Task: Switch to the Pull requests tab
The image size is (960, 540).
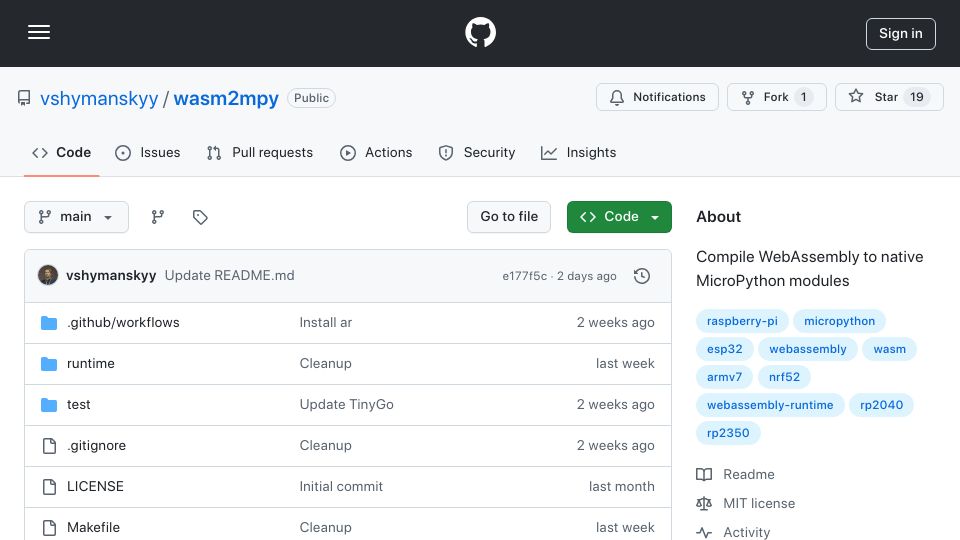Action: (x=260, y=152)
